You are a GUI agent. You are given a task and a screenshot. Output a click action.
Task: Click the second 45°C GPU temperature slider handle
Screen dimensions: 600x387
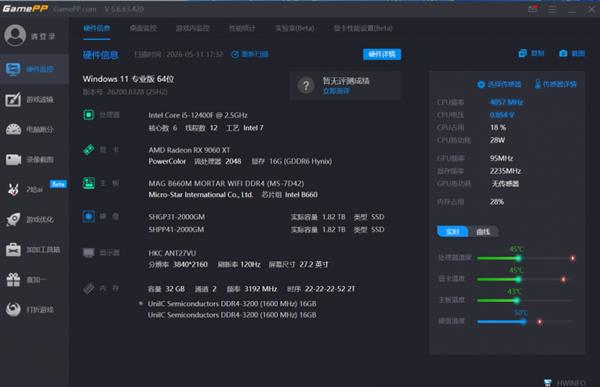(518, 279)
